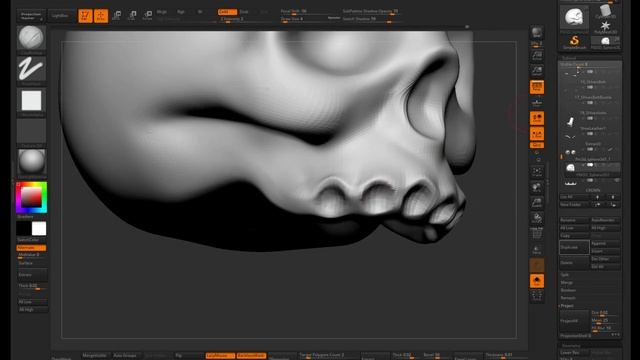Toggle the PolyF polyframe icon
This screenshot has height=360, width=640.
(x=537, y=234)
